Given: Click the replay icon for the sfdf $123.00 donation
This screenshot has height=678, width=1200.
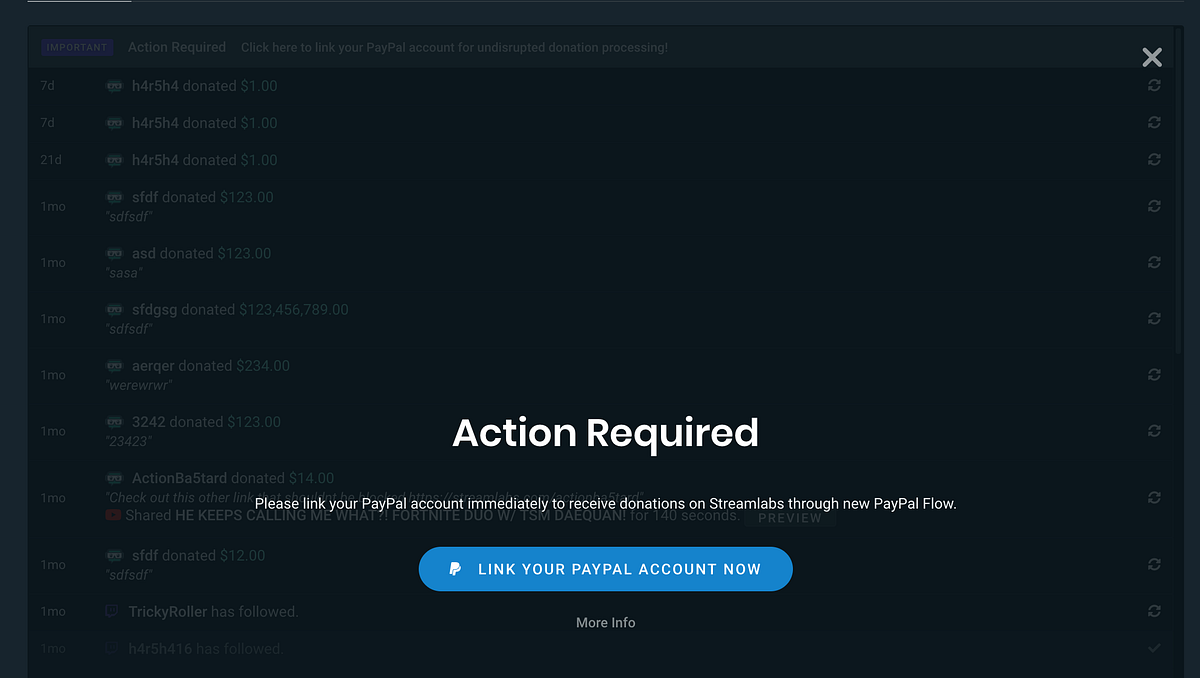Looking at the screenshot, I should click(1154, 206).
